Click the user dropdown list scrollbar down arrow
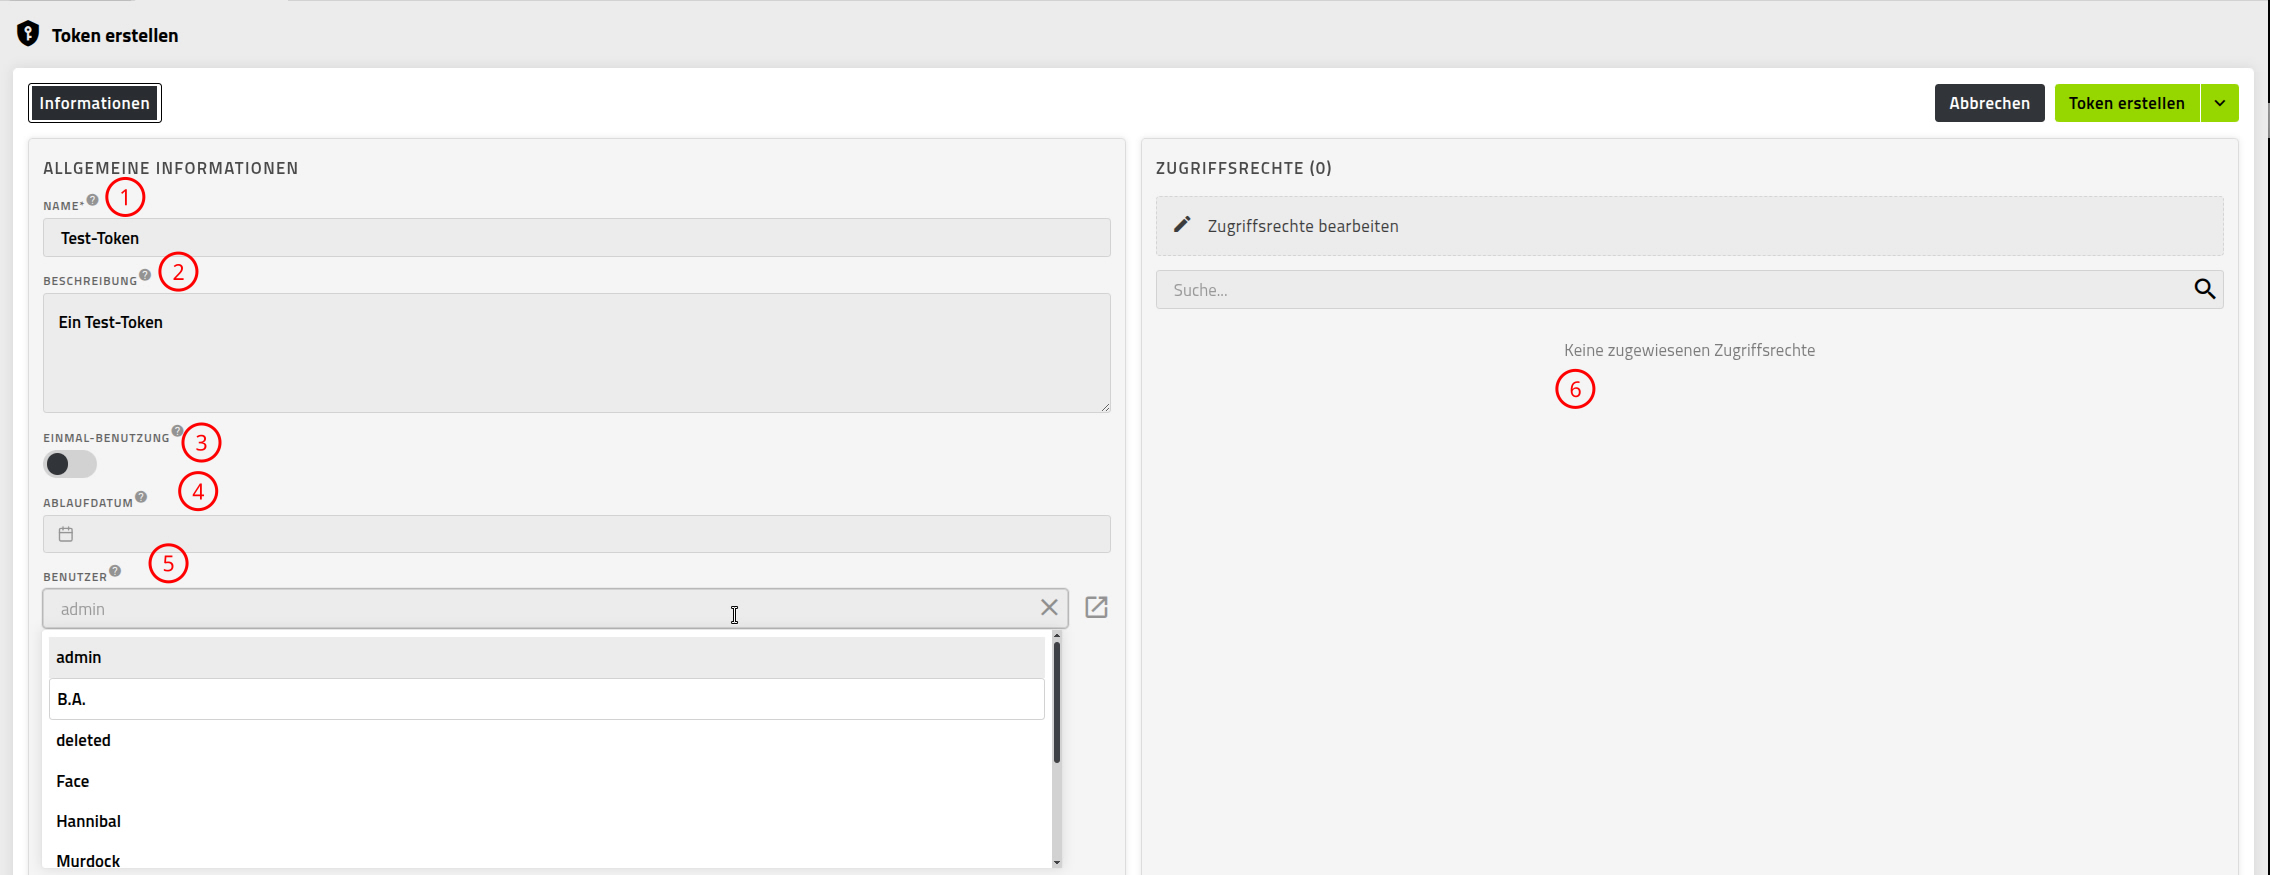Screen dimensions: 2270x875 (x=1057, y=862)
